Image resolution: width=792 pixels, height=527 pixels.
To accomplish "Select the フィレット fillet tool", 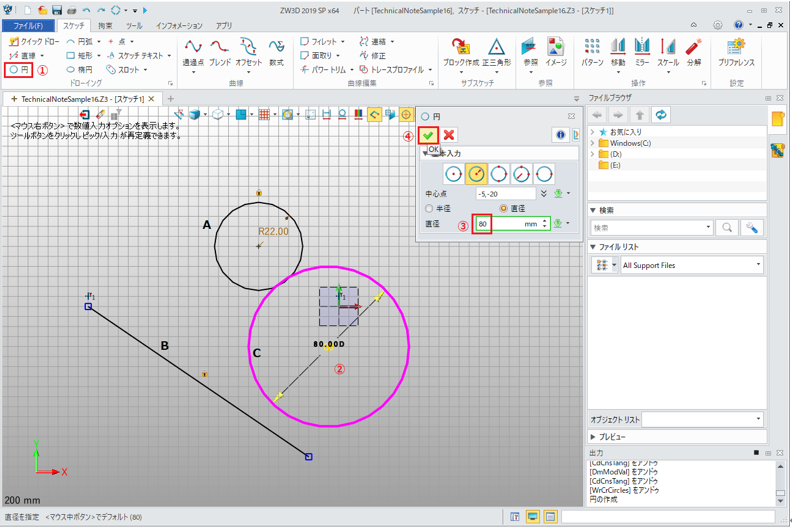I will tap(319, 41).
